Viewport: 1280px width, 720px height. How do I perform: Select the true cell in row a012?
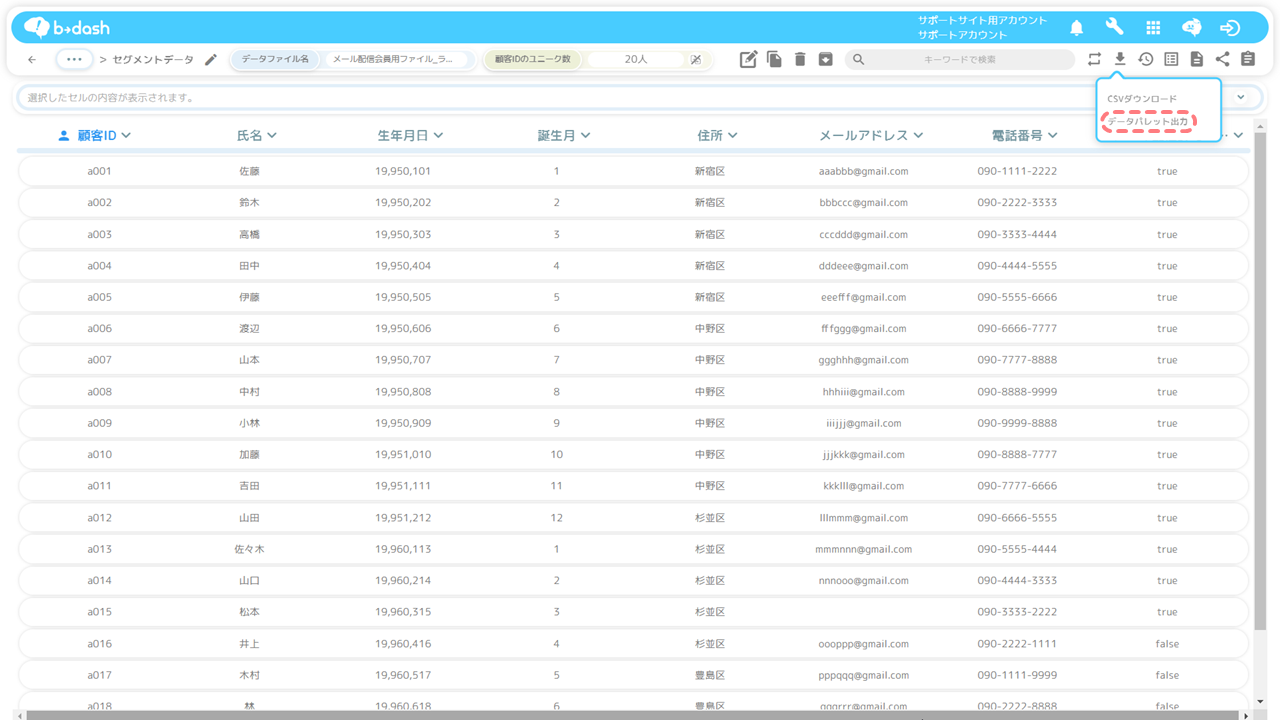click(1167, 518)
